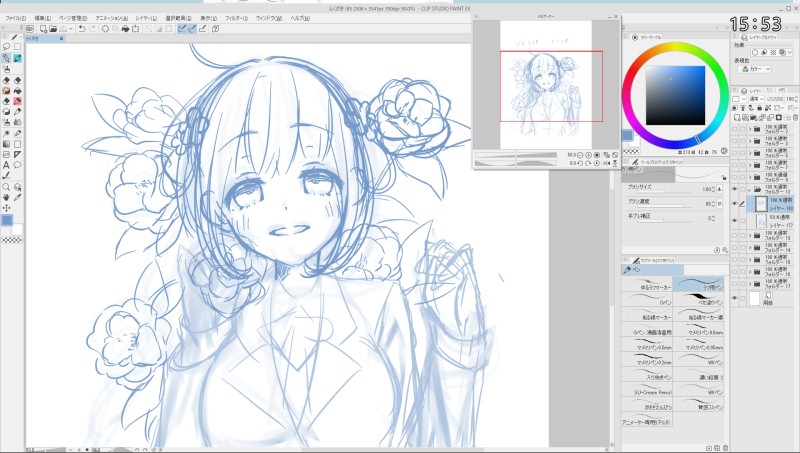Open the ヘルプ(H) menu
The width and height of the screenshot is (800, 453).
(x=300, y=18)
